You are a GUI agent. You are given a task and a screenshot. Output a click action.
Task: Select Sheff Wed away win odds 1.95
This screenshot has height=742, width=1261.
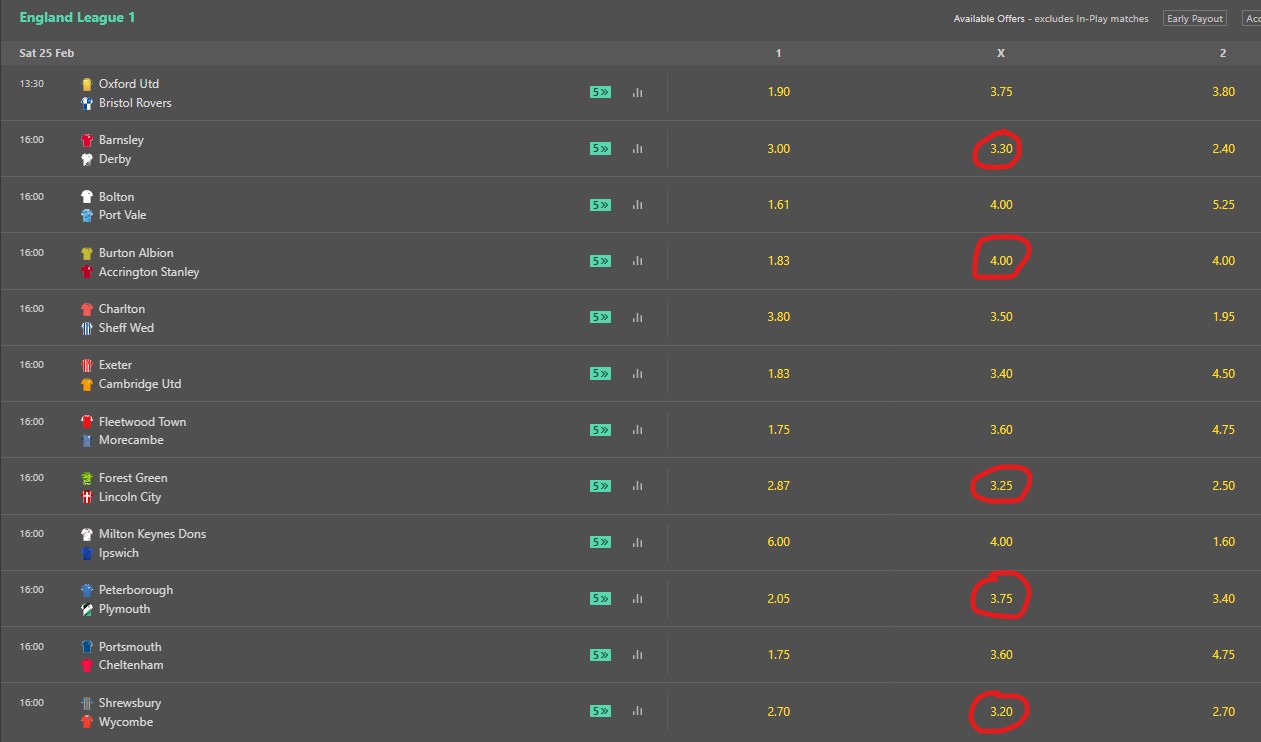point(1223,317)
